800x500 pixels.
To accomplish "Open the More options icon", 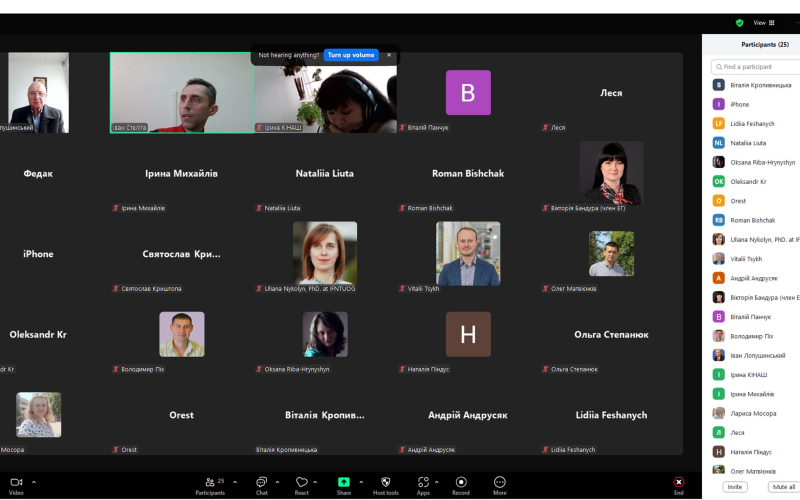I will 500,482.
